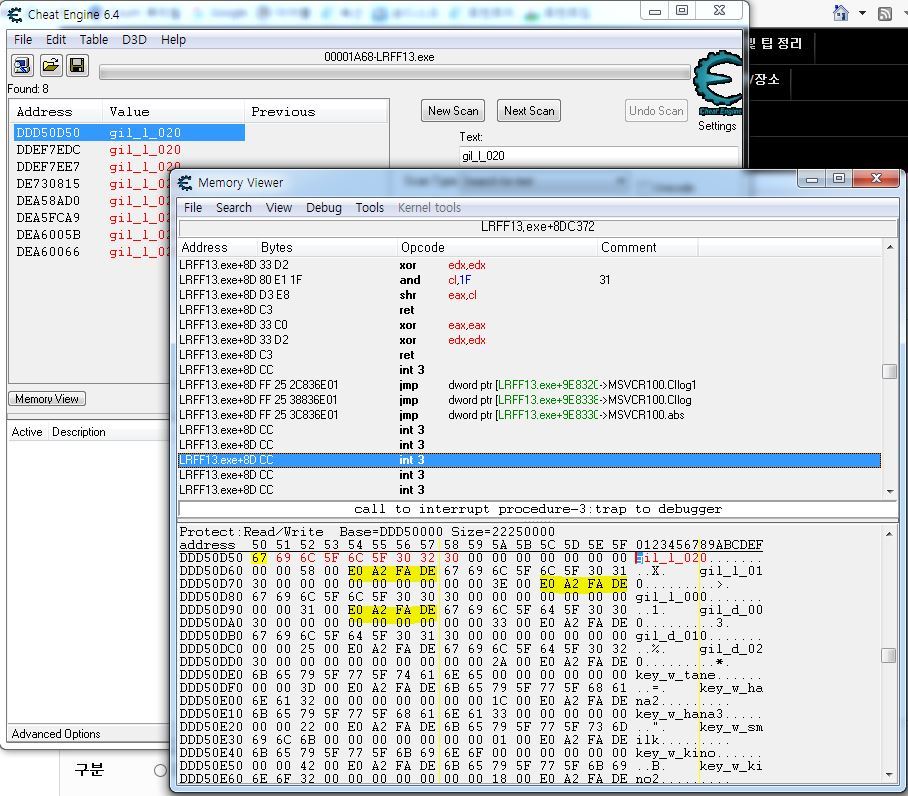Click the Bytes column header in disassembler
This screenshot has height=796, width=908.
pos(327,247)
